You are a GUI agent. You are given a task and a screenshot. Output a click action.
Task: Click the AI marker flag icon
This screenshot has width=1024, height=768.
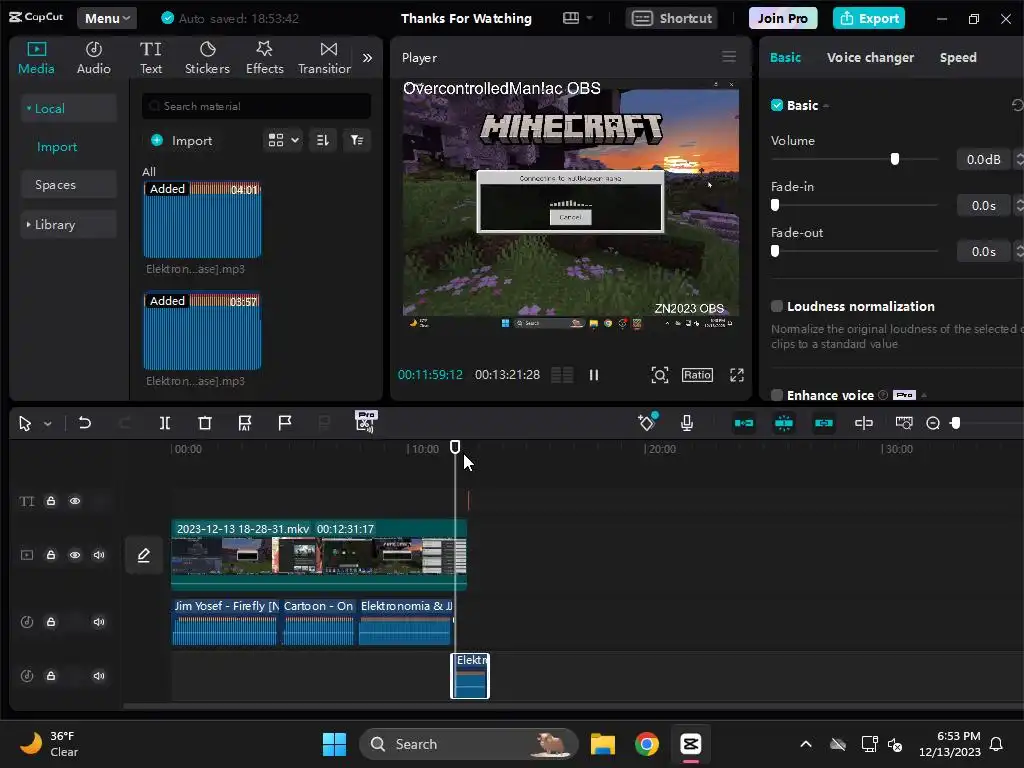tap(245, 423)
